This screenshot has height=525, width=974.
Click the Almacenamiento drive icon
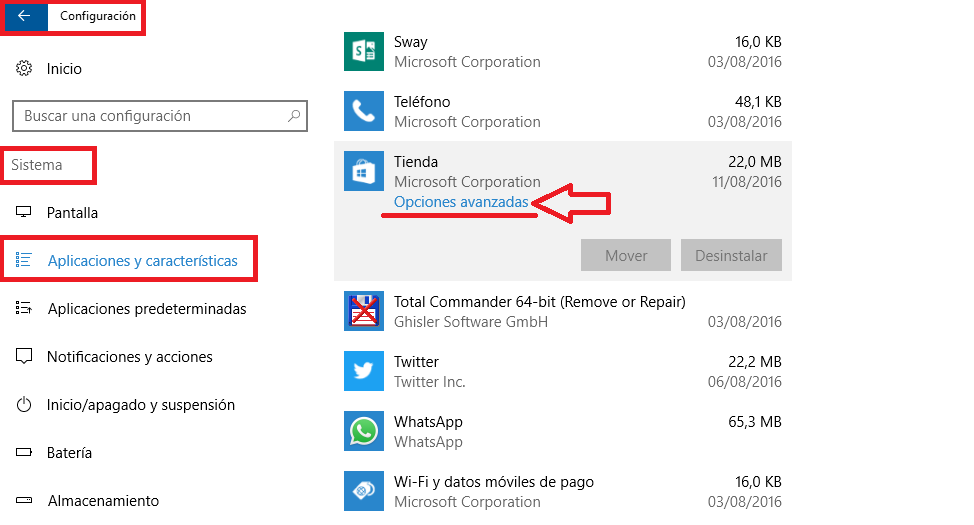(x=24, y=500)
